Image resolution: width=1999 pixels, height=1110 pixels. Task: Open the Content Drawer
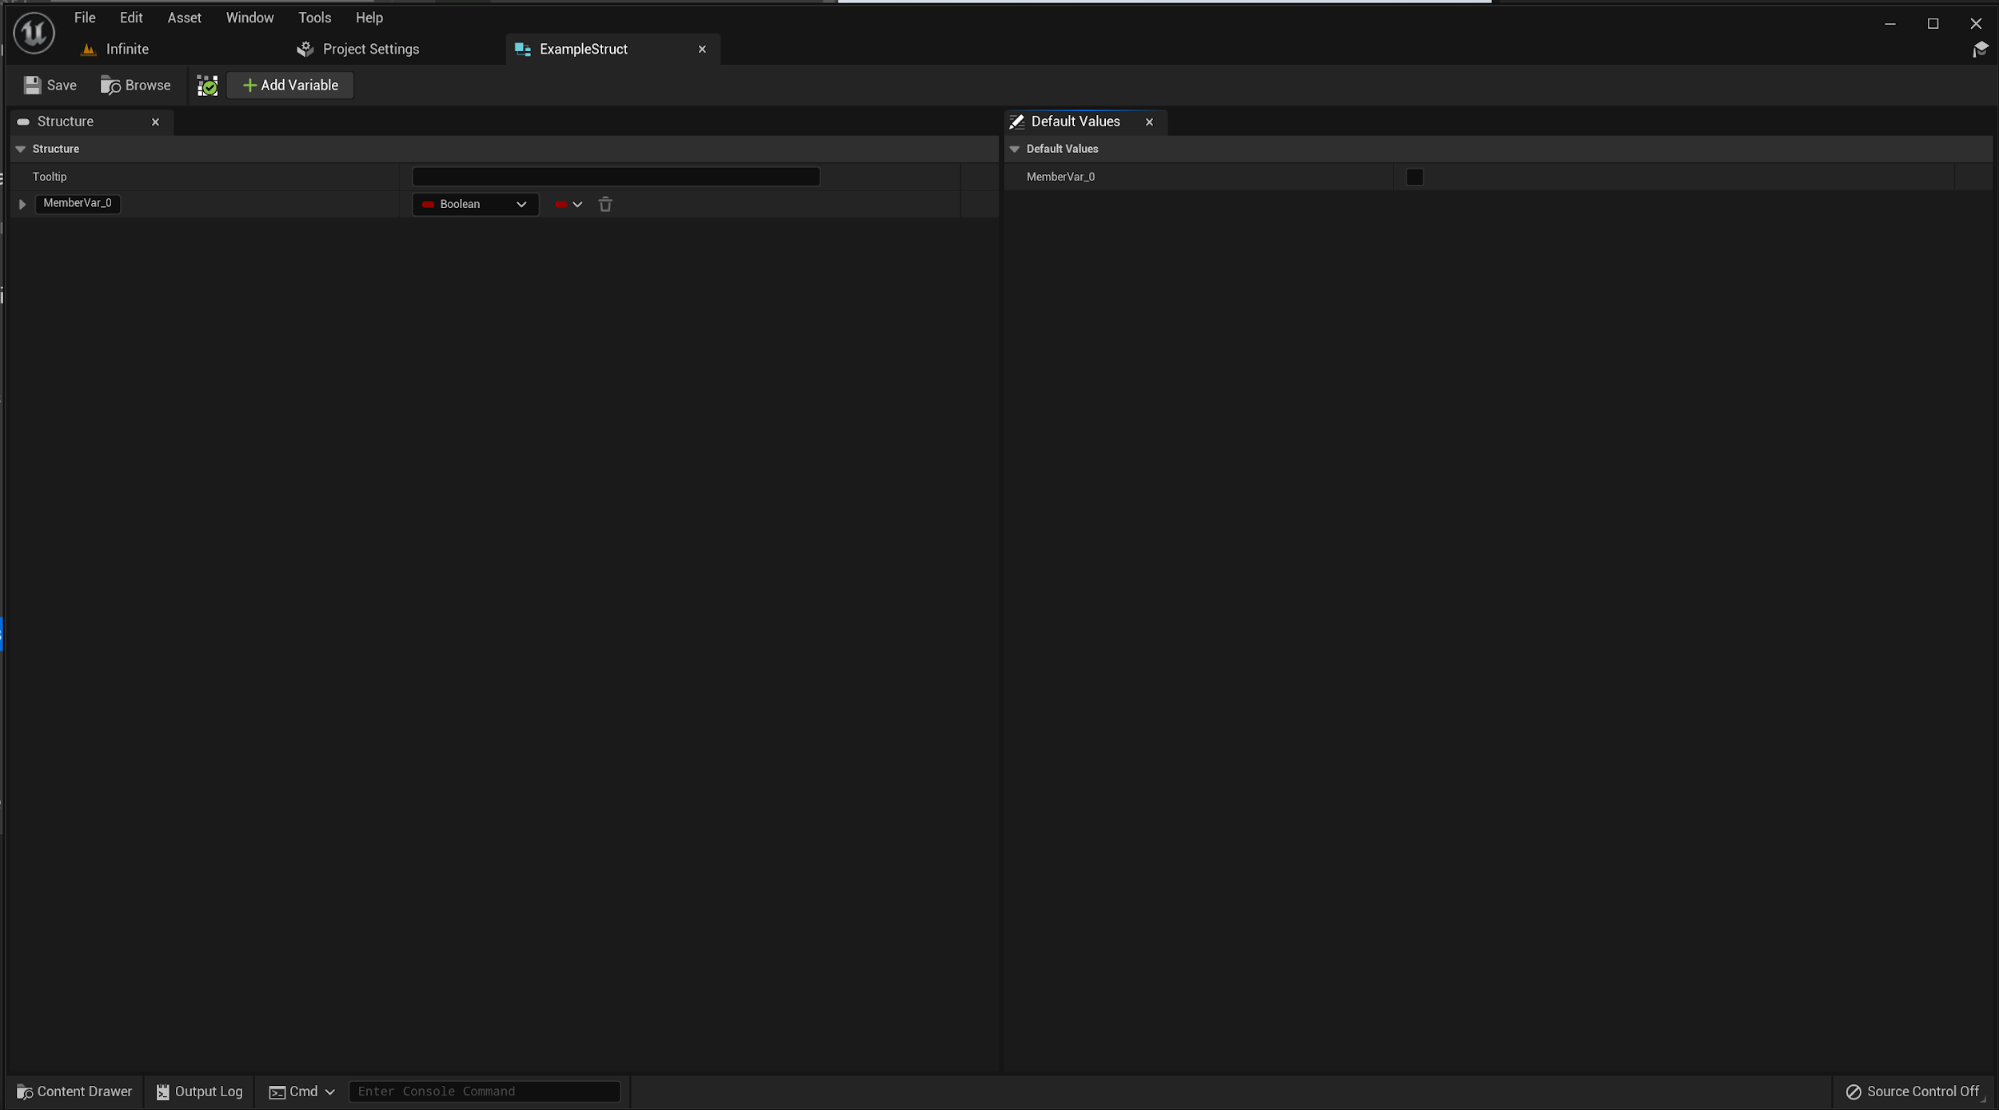75,1091
